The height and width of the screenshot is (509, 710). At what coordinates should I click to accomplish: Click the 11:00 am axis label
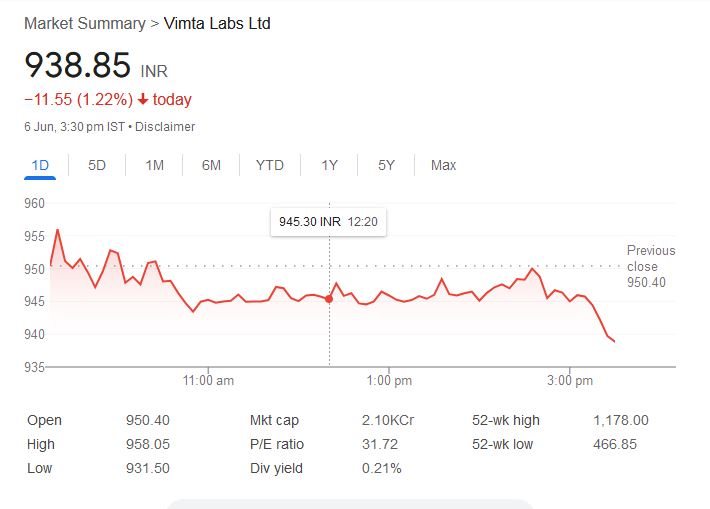[209, 381]
